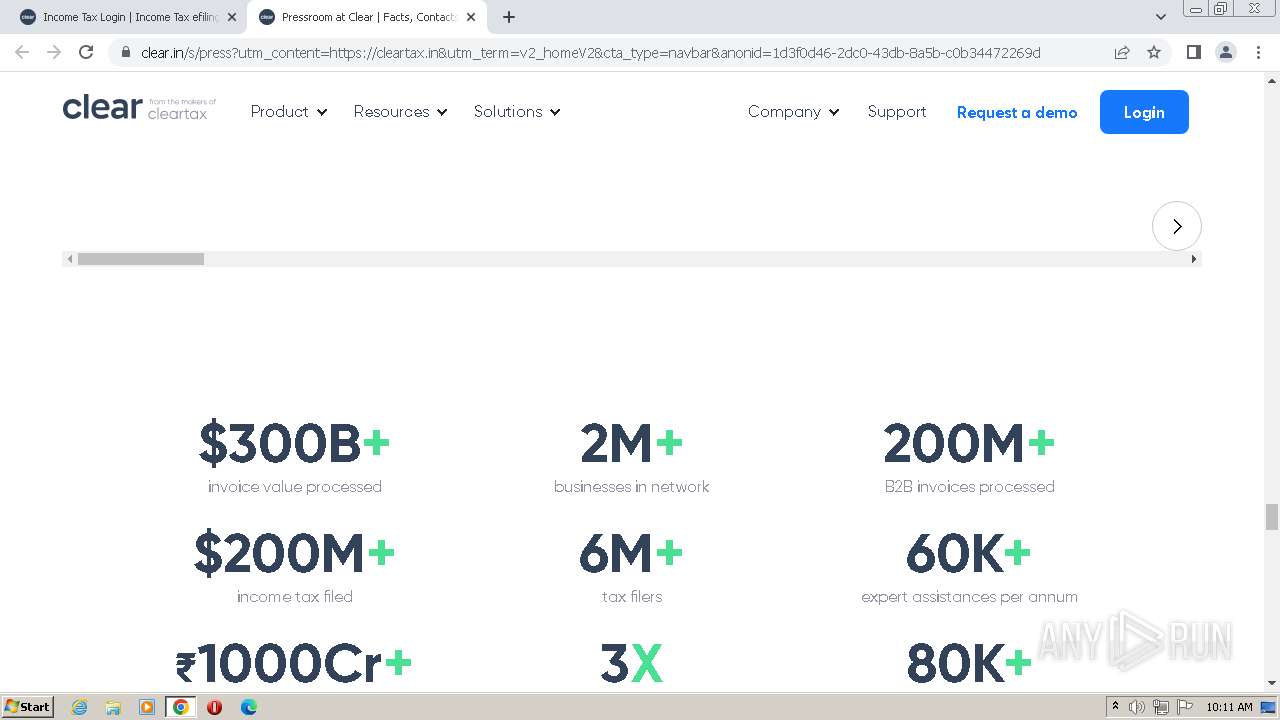The width and height of the screenshot is (1280, 720).
Task: Close the Income Tax Login tab
Action: (232, 17)
